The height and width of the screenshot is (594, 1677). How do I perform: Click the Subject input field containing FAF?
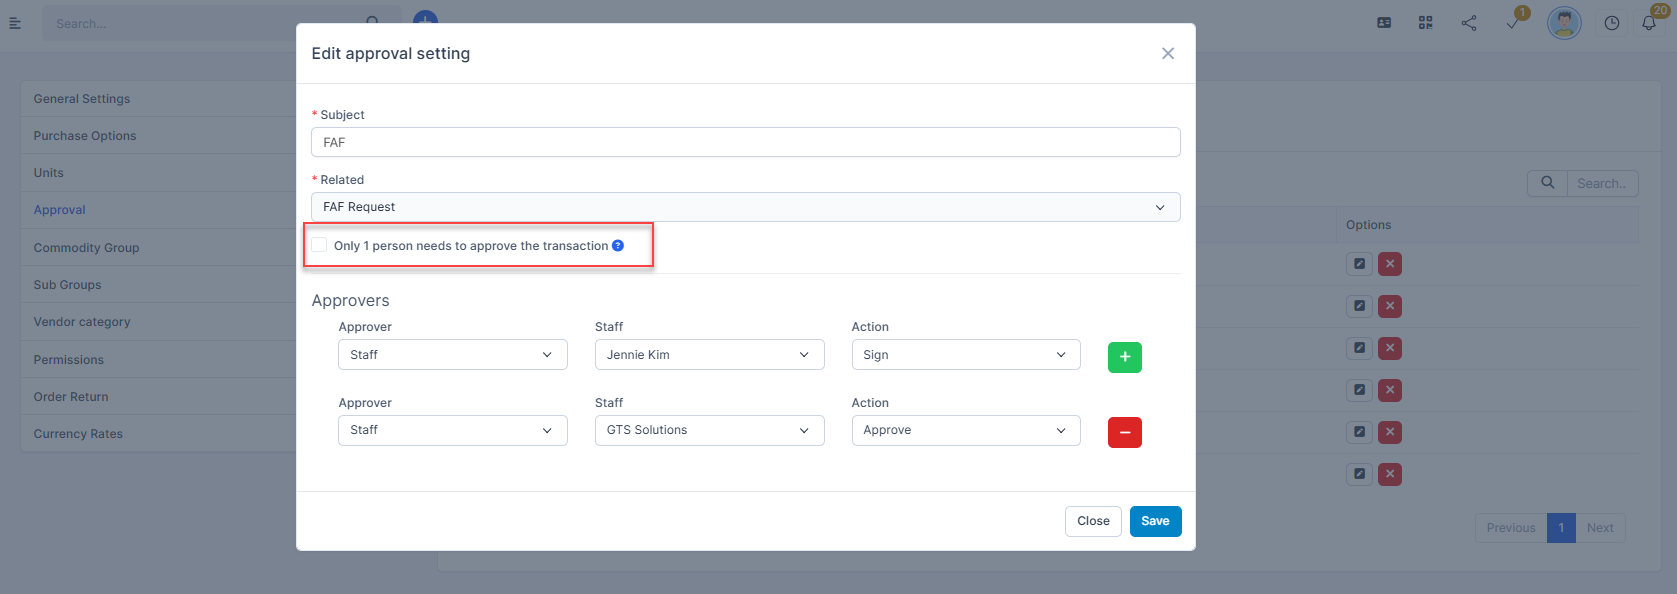(745, 142)
